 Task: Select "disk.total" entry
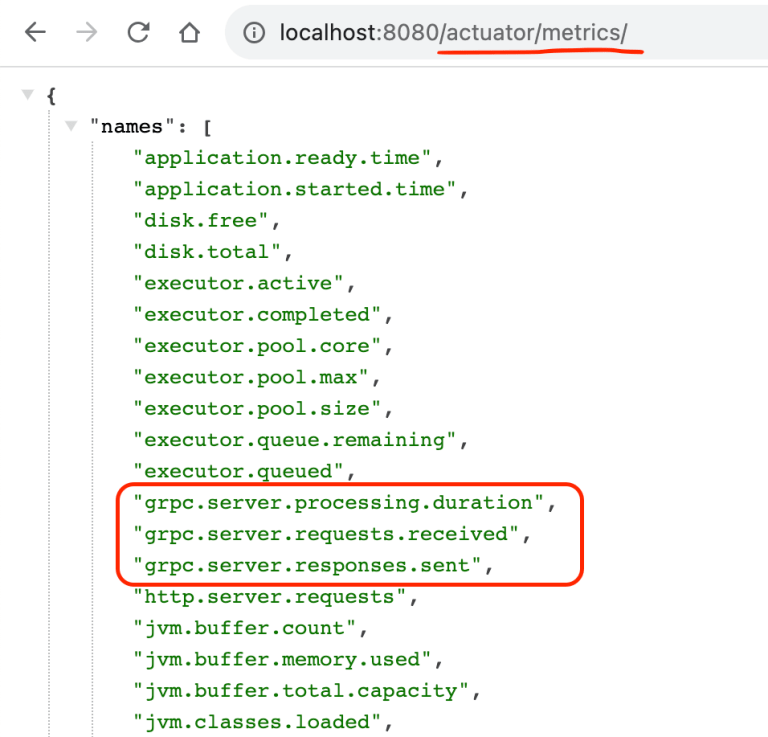click(207, 252)
